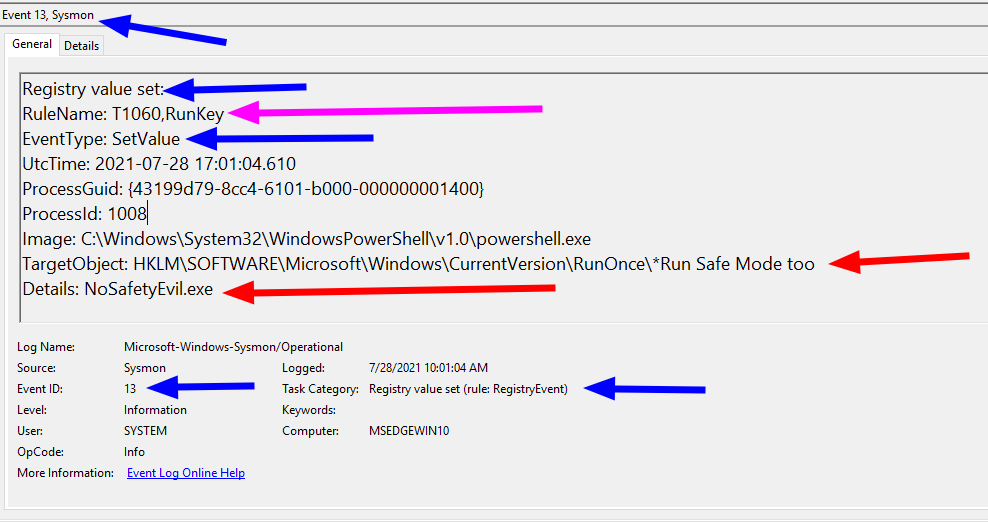988x523 pixels.
Task: Select the Source field value Sysmon
Action: click(x=144, y=368)
